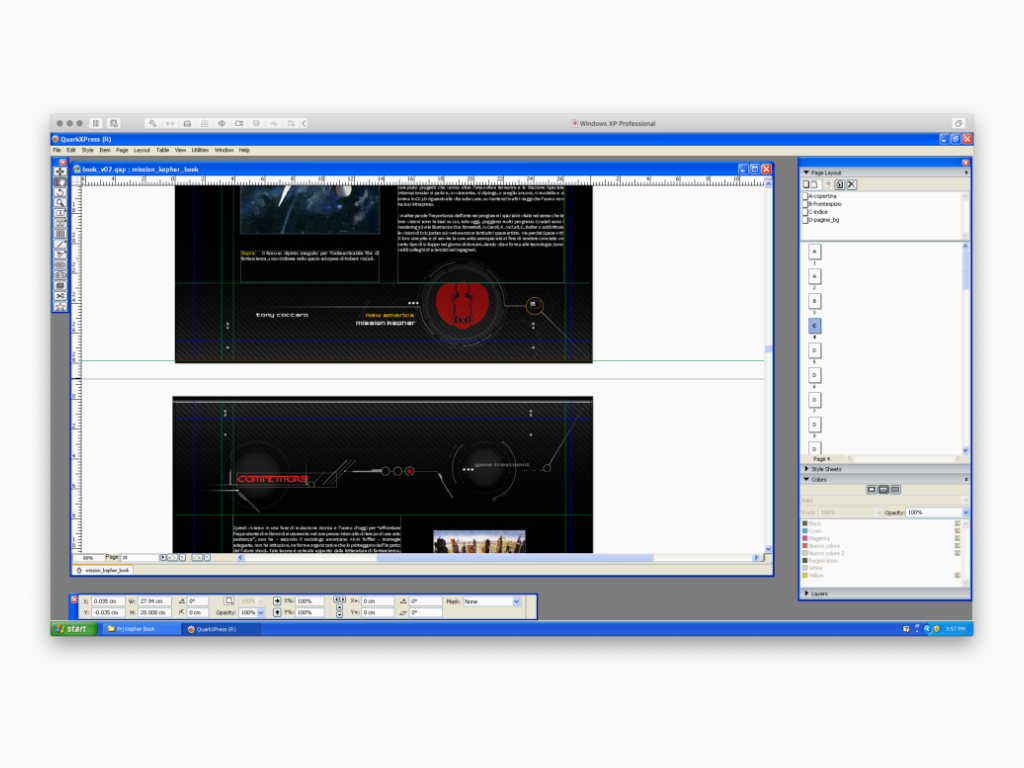Open the Layout menu

click(142, 150)
